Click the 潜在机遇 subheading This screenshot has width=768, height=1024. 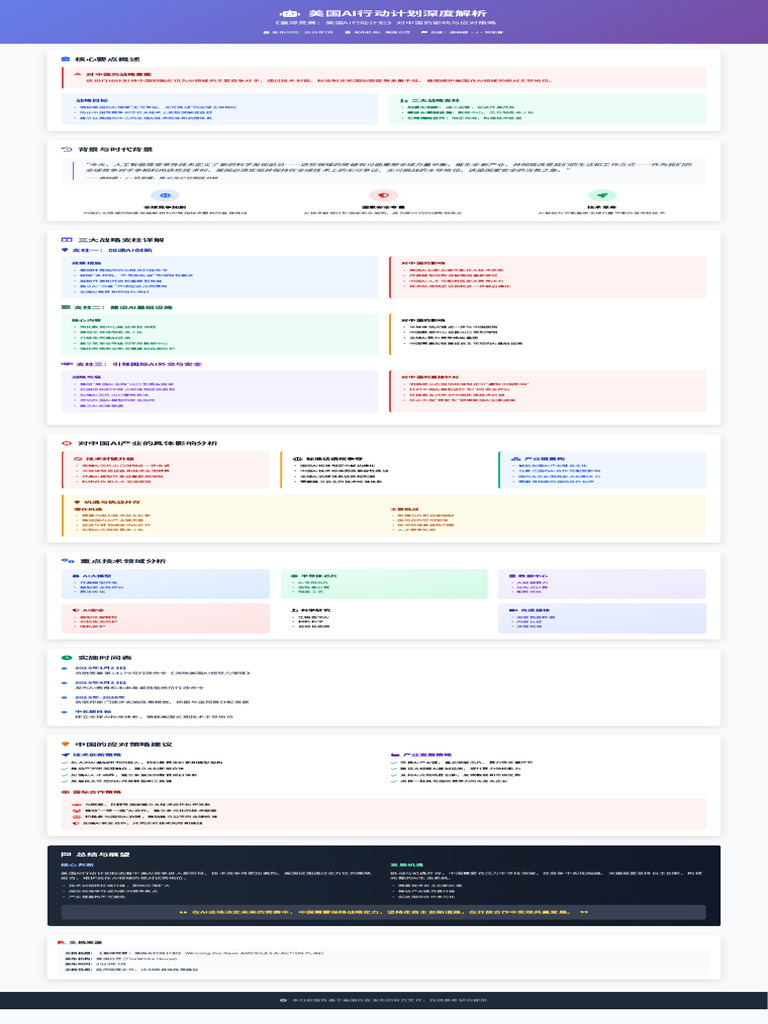[86, 509]
